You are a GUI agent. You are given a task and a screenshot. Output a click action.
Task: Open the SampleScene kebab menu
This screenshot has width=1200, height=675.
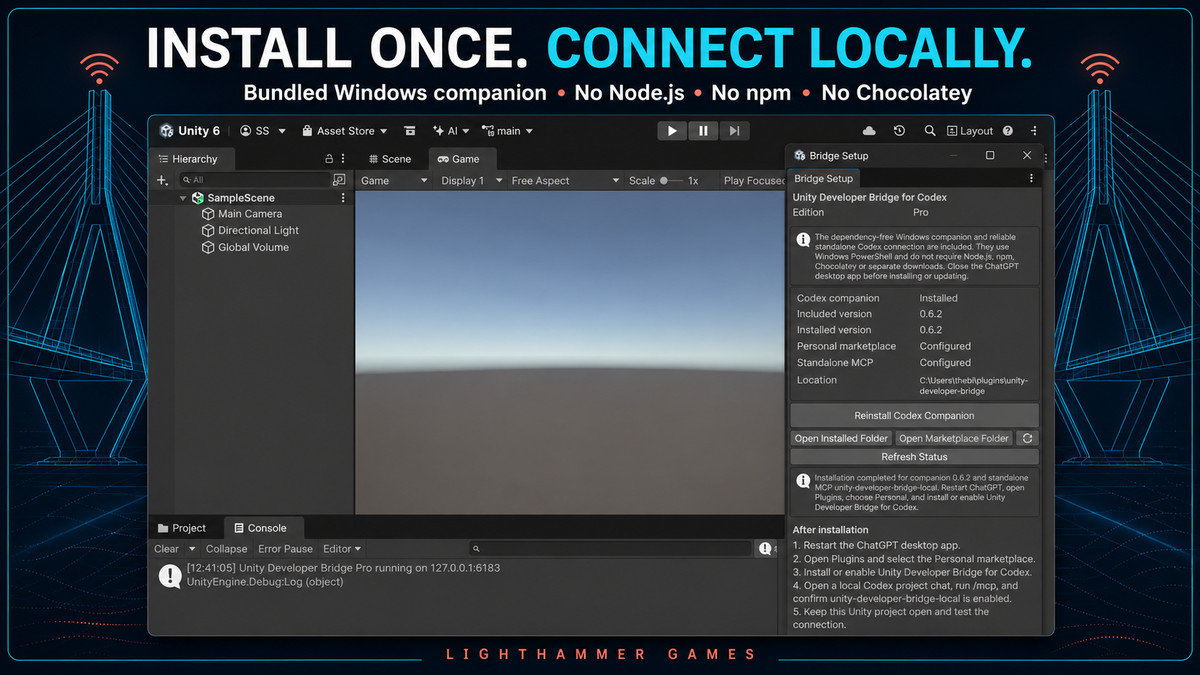[x=343, y=198]
